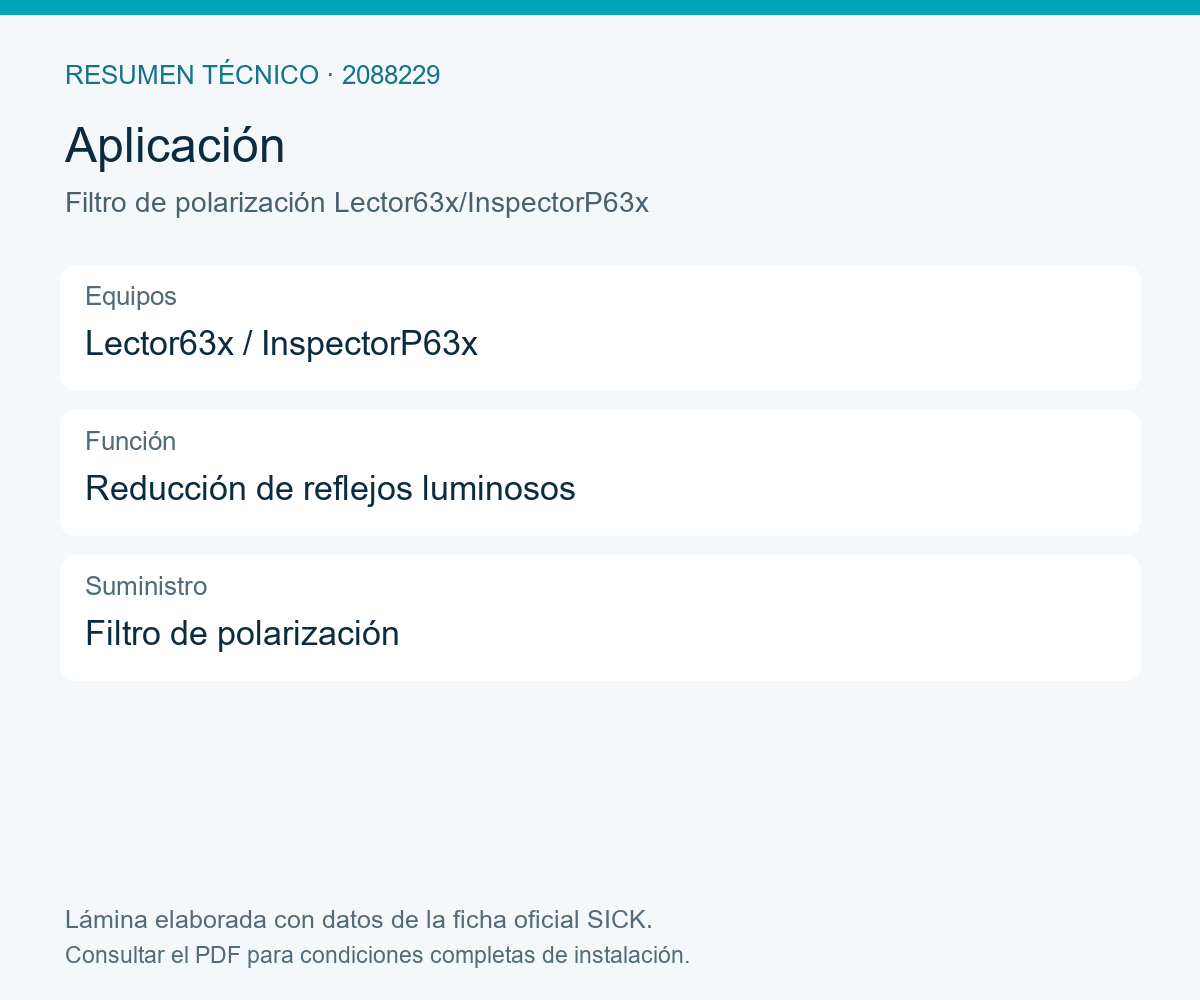Click the footer note 'Lámina elaborada con datos de la ficha oficial SICK.'

(359, 919)
